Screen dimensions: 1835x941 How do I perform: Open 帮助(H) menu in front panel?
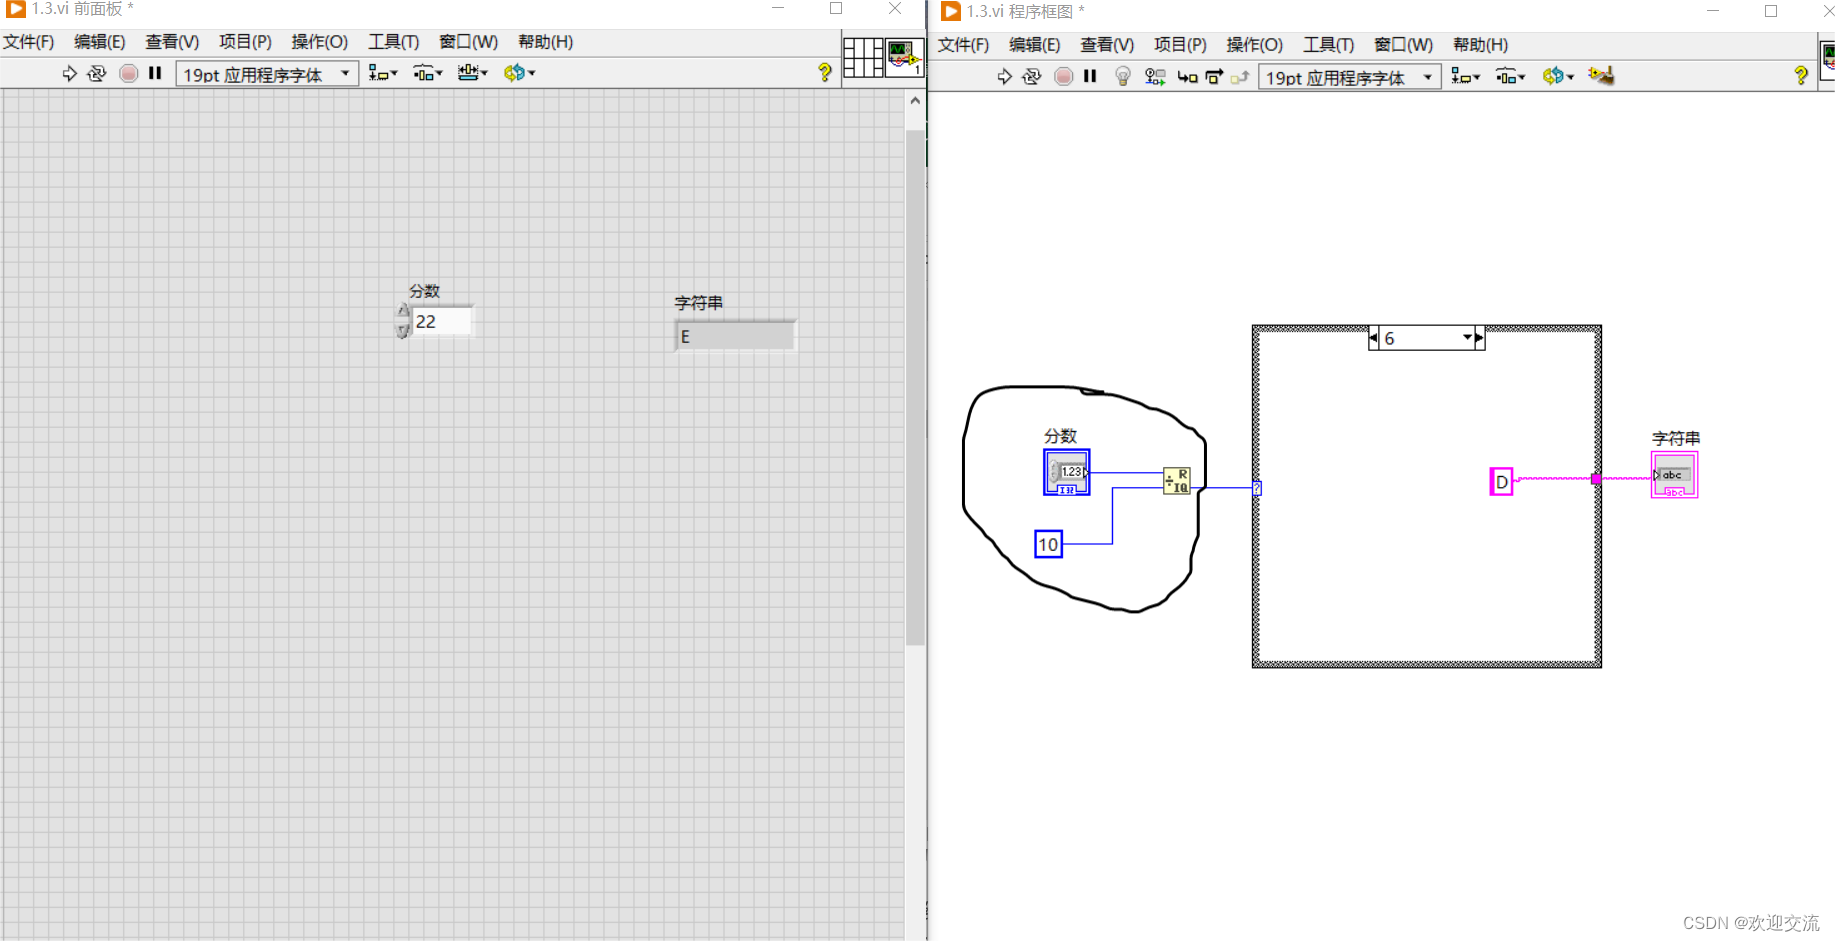[545, 42]
